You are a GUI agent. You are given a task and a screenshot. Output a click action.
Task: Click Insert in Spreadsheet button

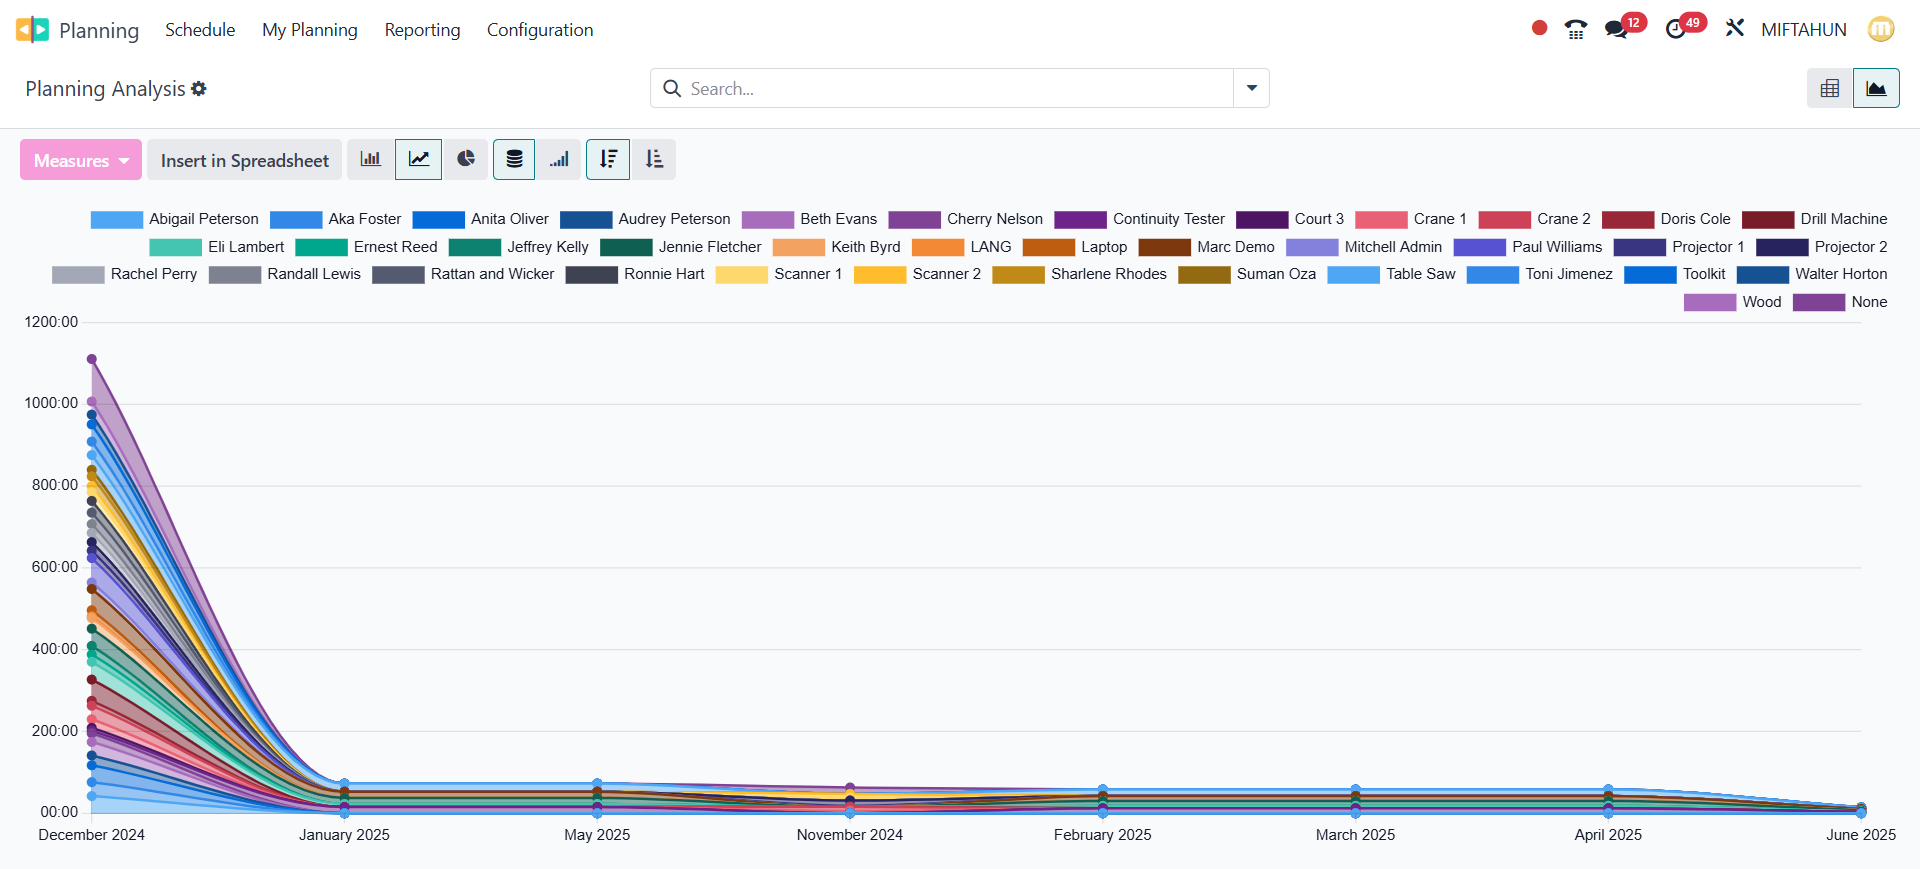point(244,160)
